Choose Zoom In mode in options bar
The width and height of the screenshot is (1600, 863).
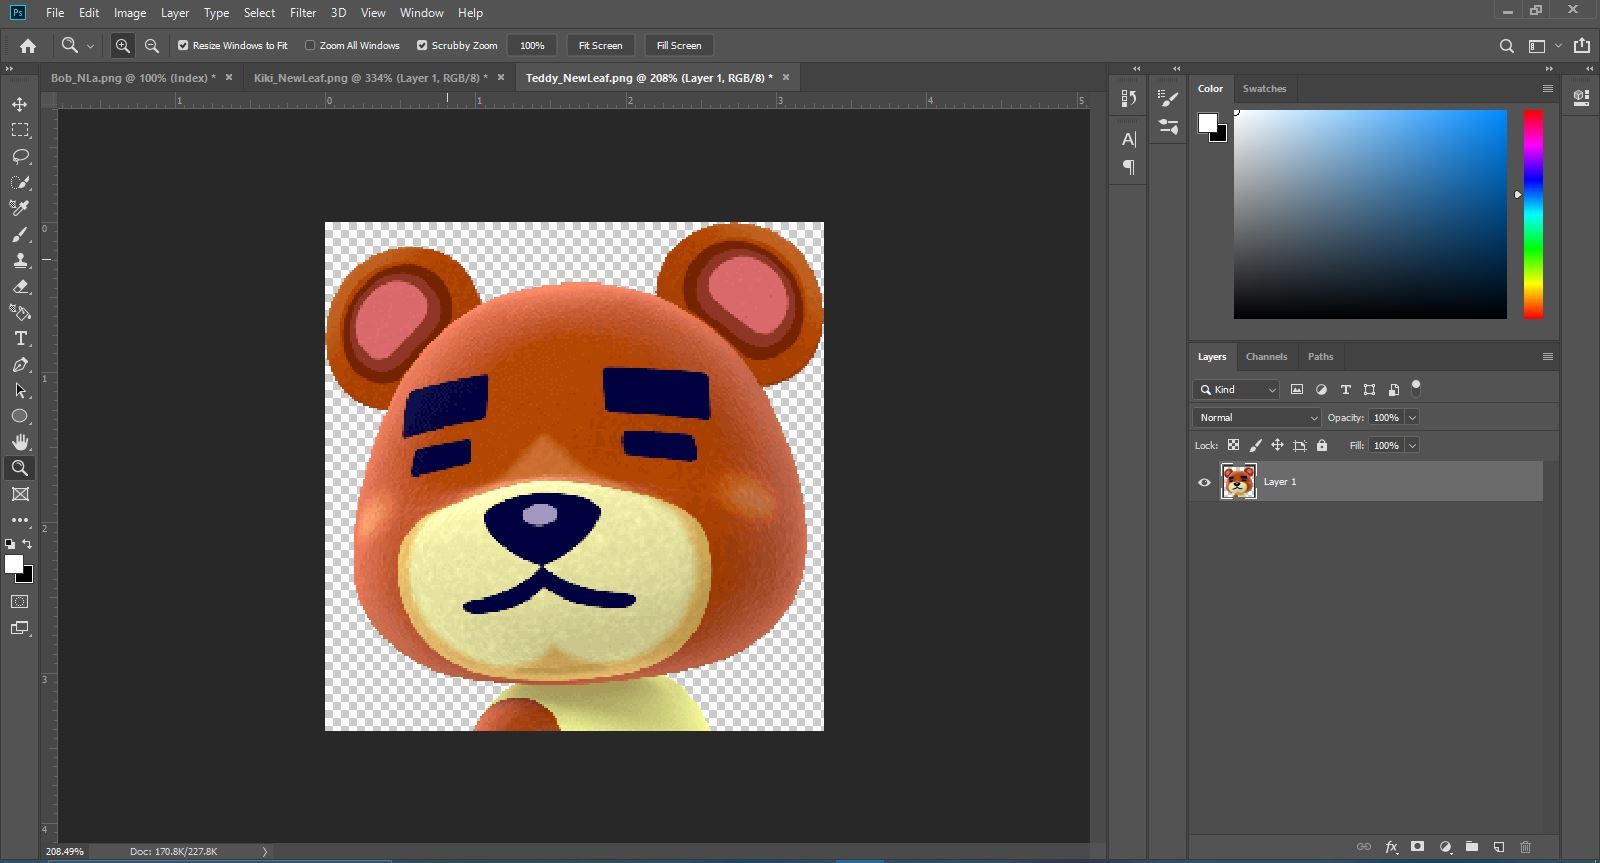click(x=122, y=45)
